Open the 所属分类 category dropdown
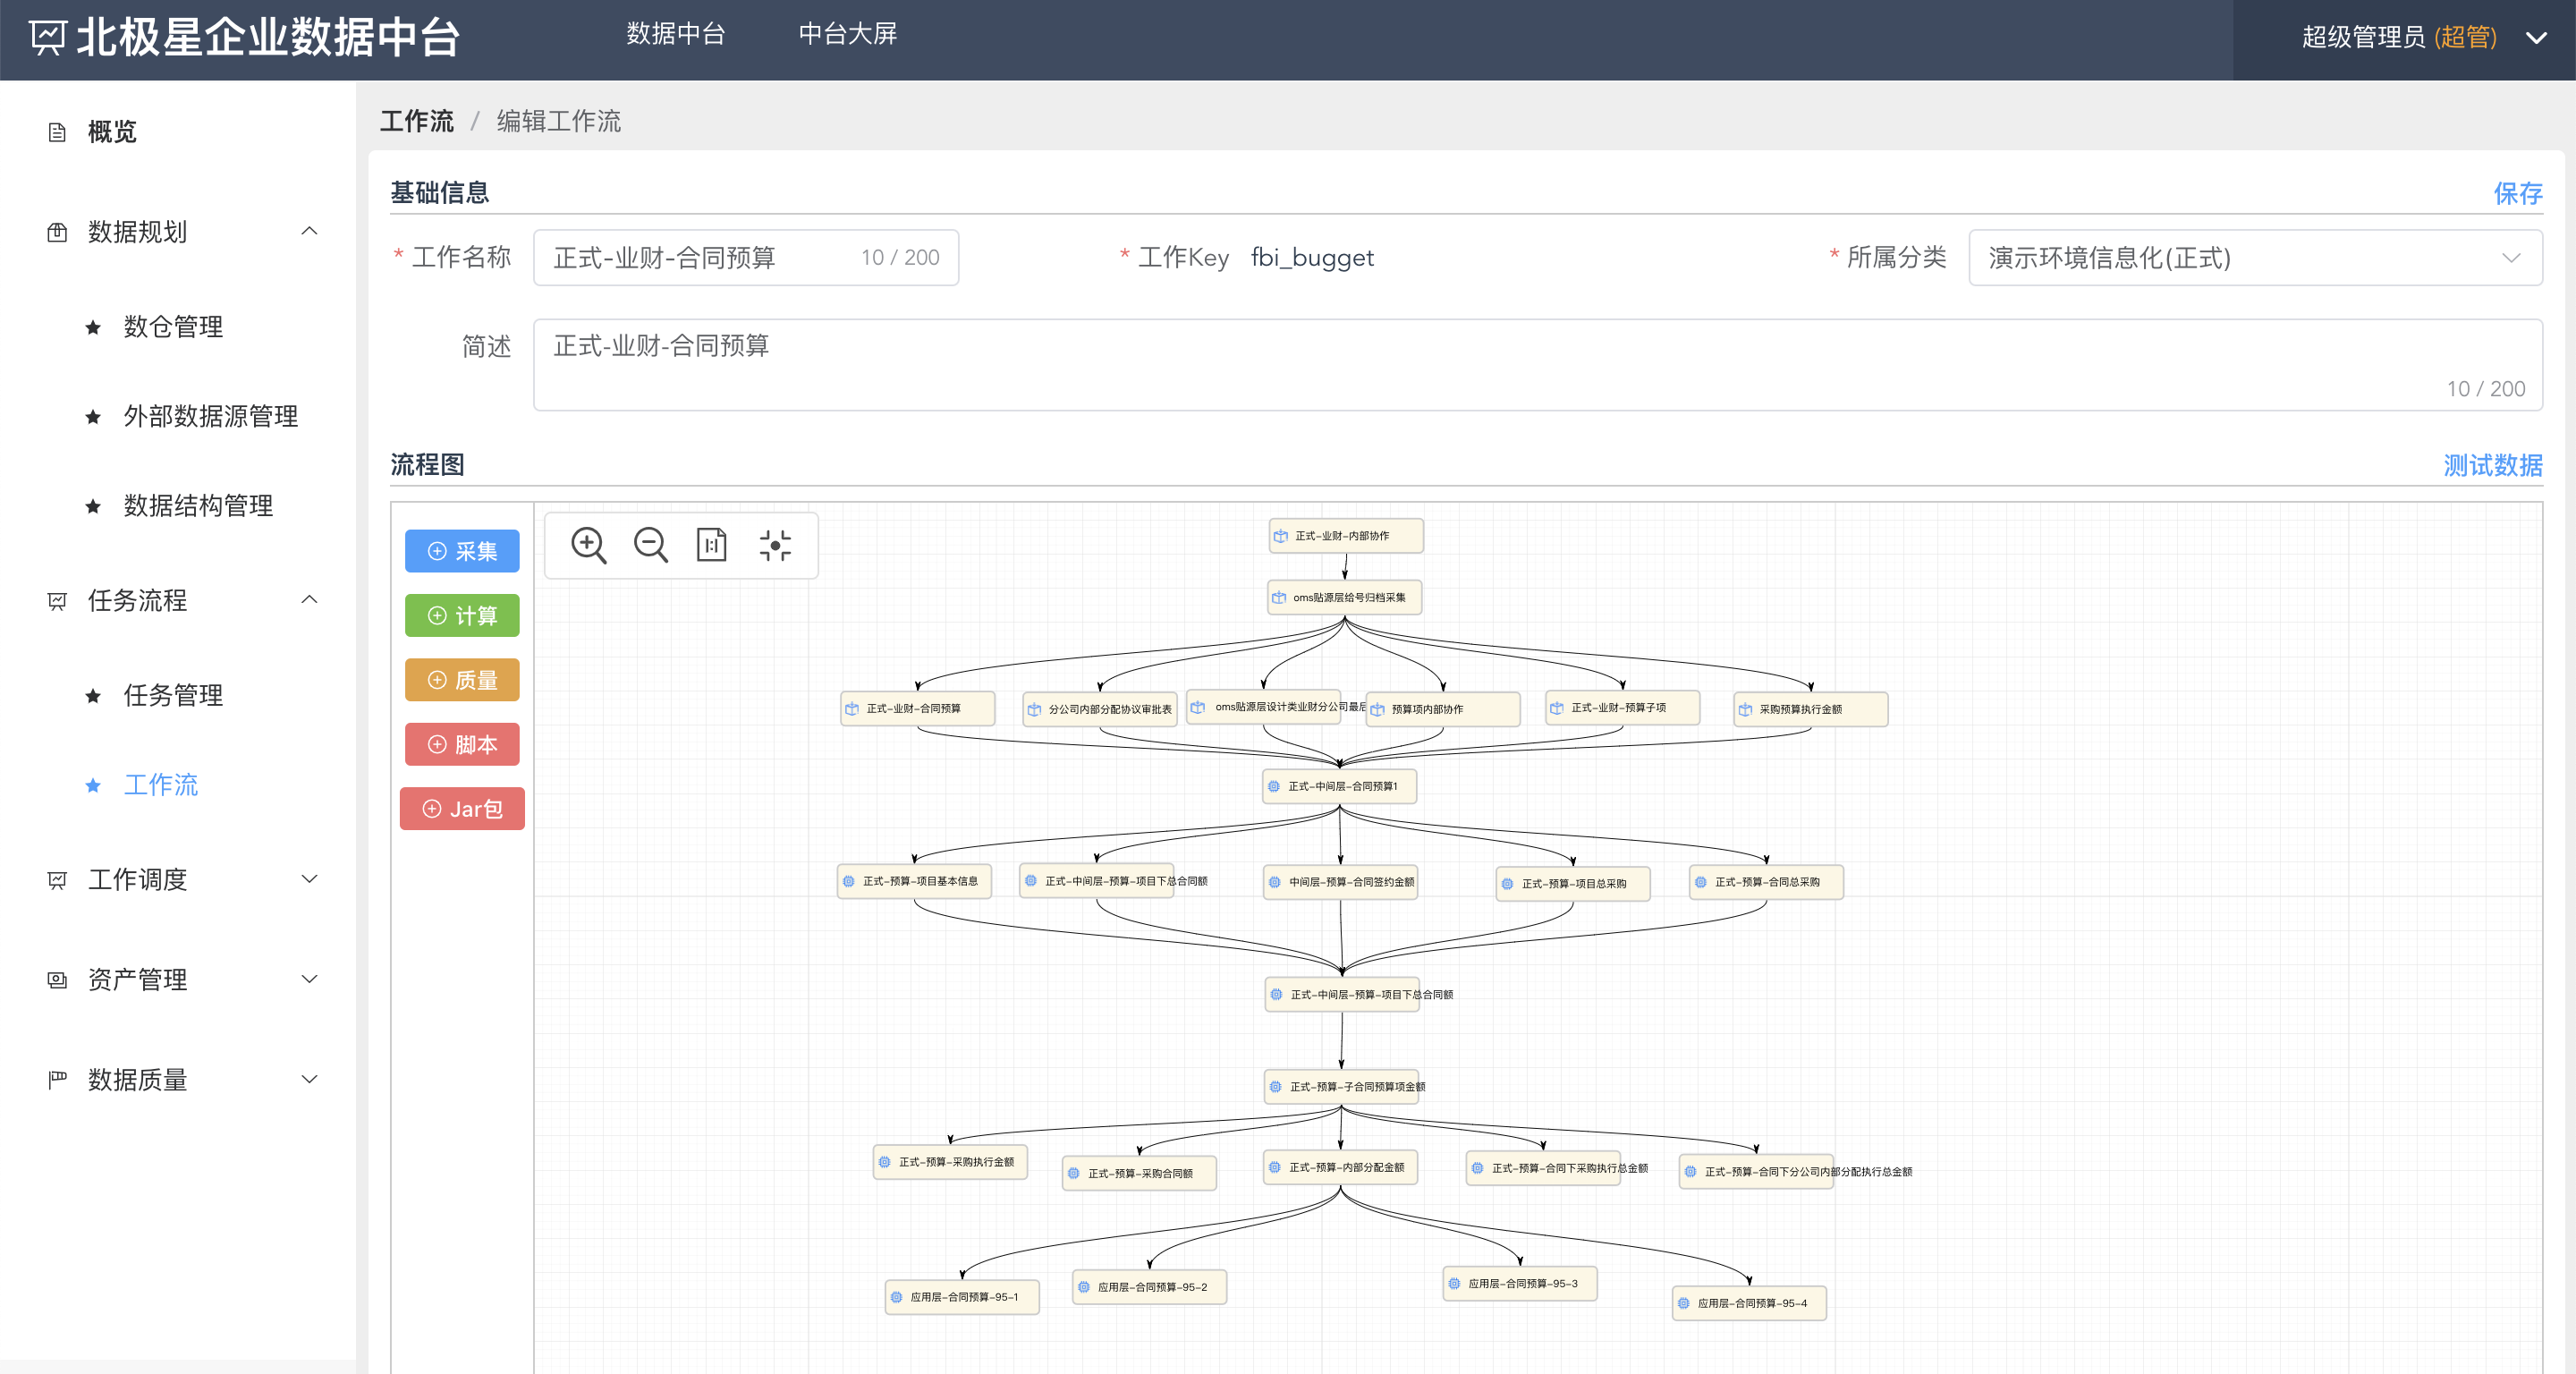The height and width of the screenshot is (1374, 2576). pos(2254,258)
